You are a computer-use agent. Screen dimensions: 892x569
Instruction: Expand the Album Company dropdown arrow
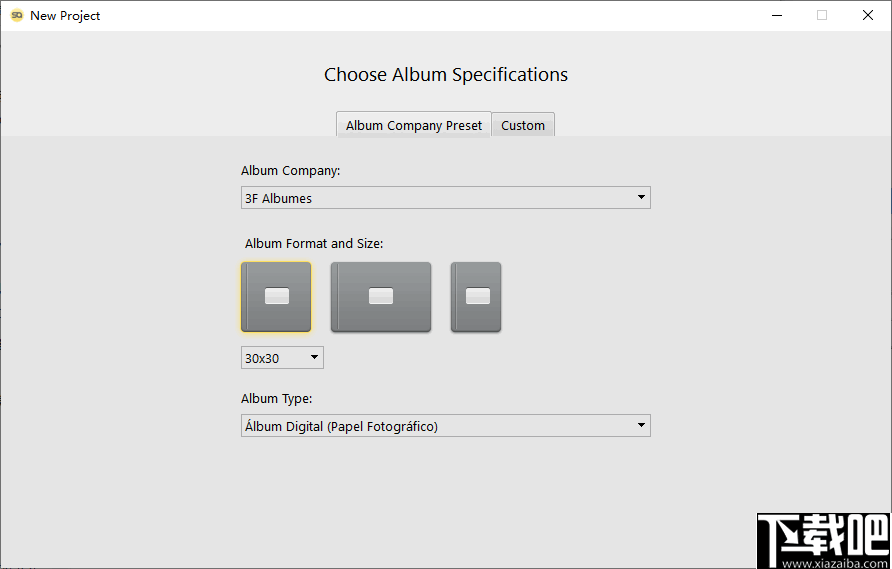pos(641,198)
